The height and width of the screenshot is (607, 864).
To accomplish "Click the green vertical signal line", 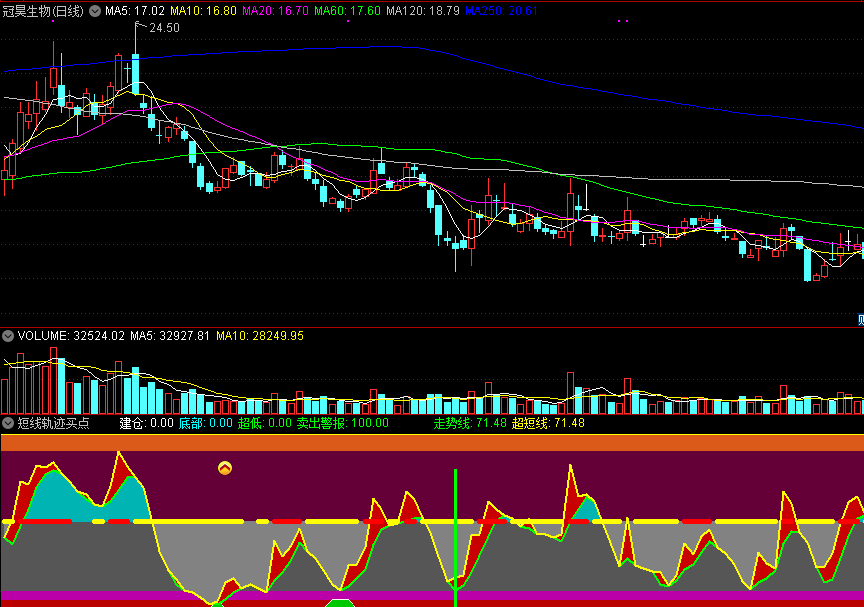I will click(x=455, y=537).
